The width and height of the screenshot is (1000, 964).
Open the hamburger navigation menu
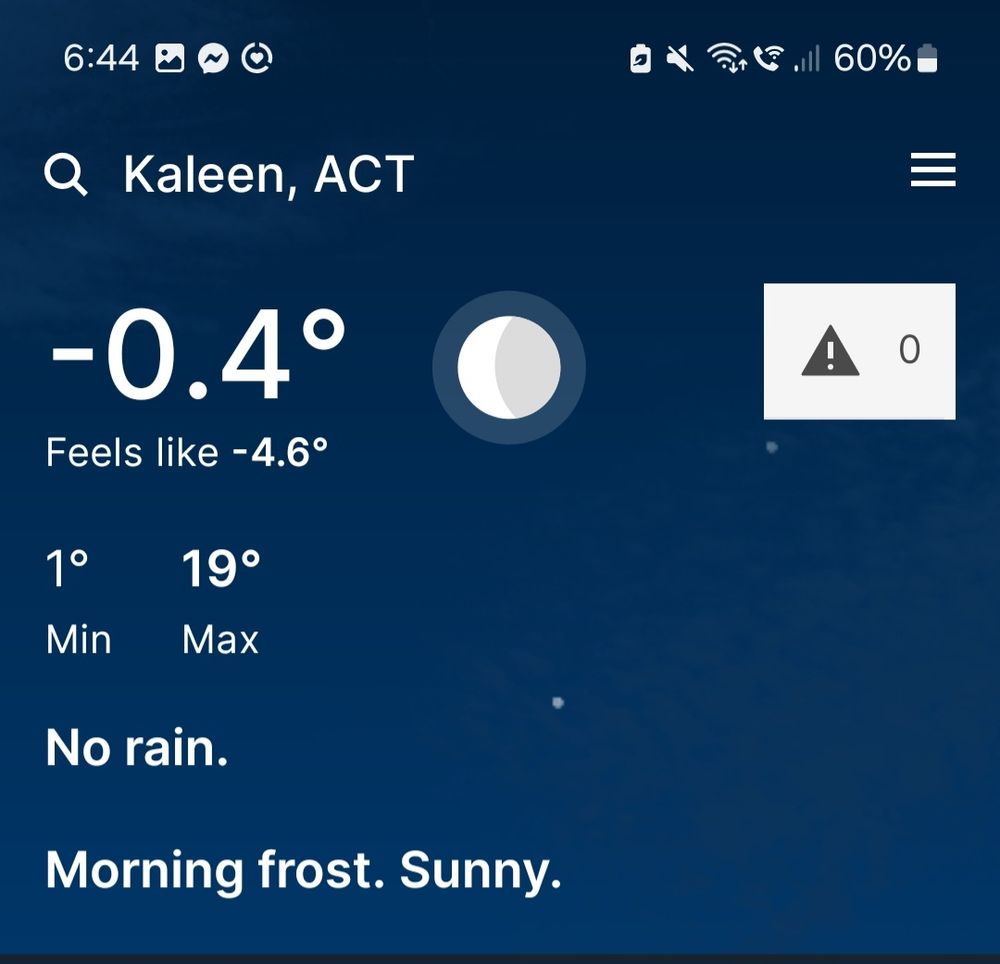coord(933,171)
